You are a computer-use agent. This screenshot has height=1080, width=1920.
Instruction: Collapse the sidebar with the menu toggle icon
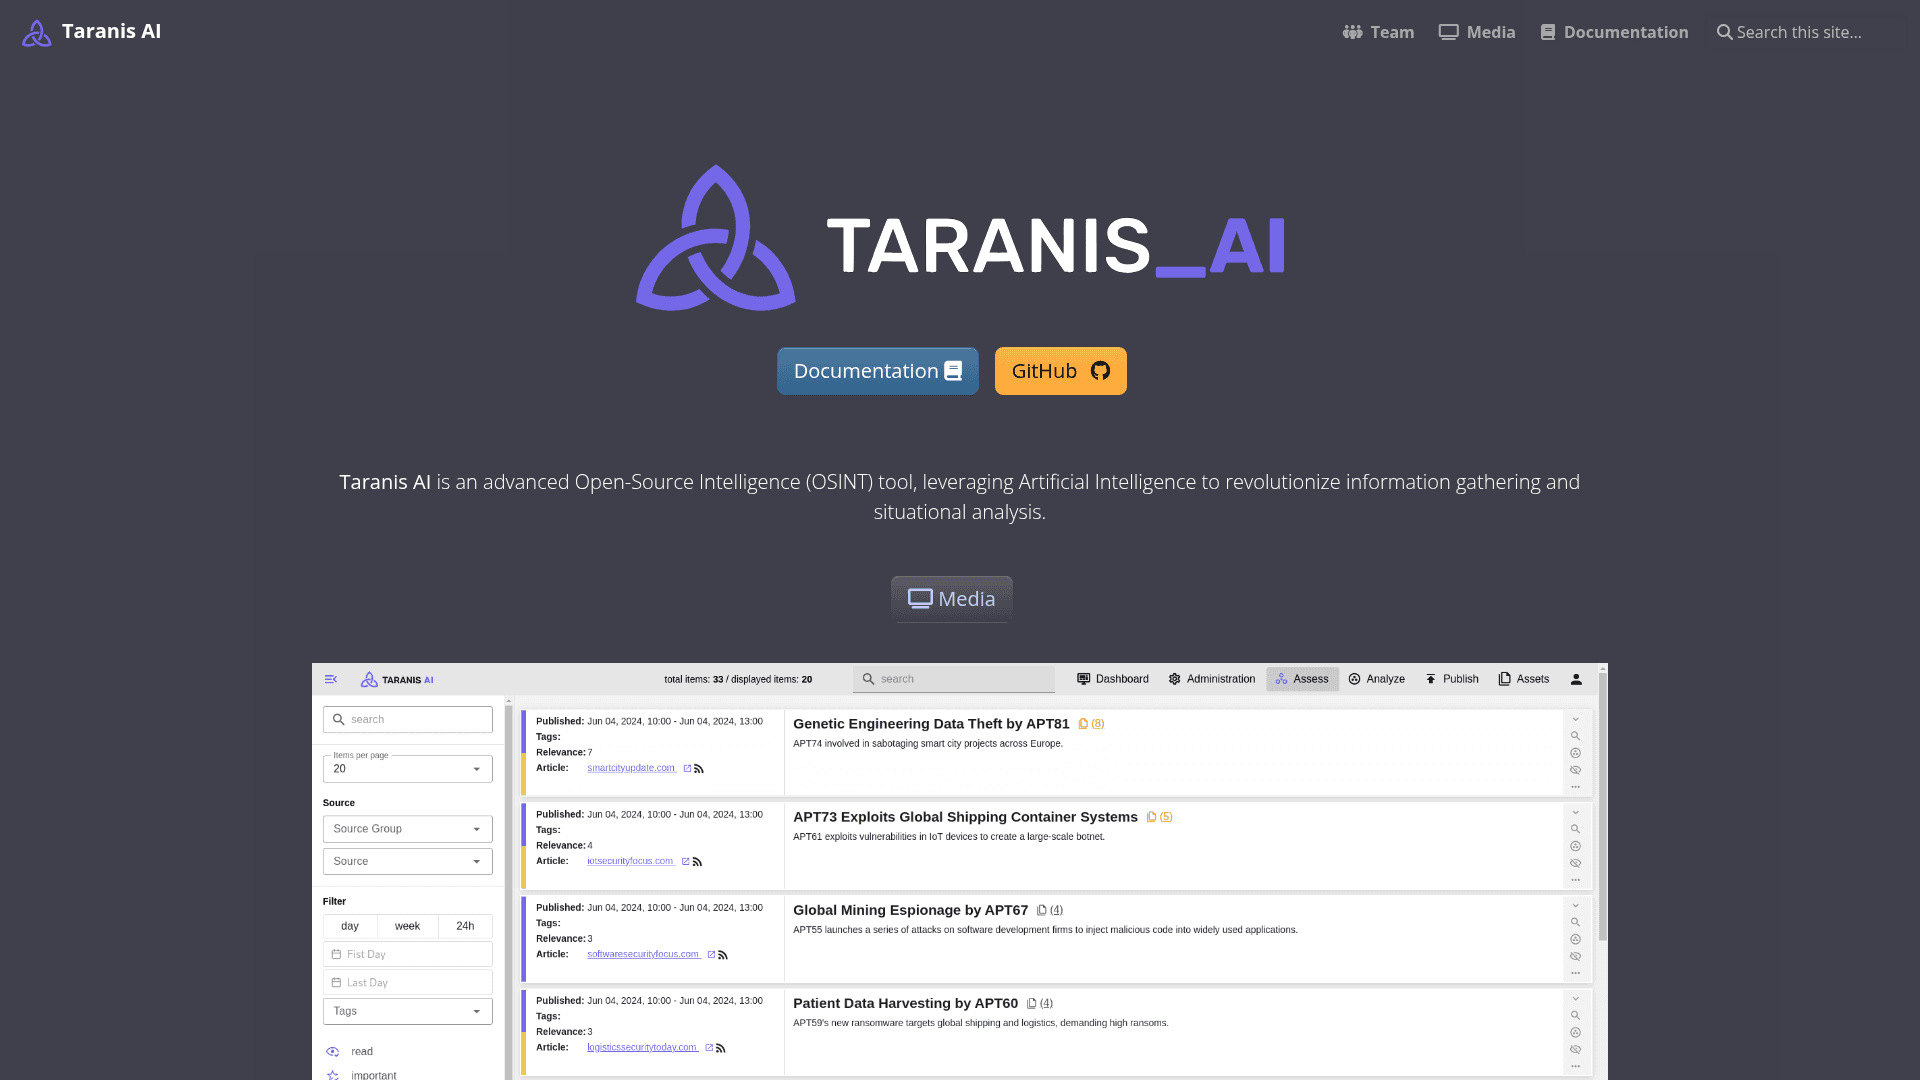pos(331,679)
